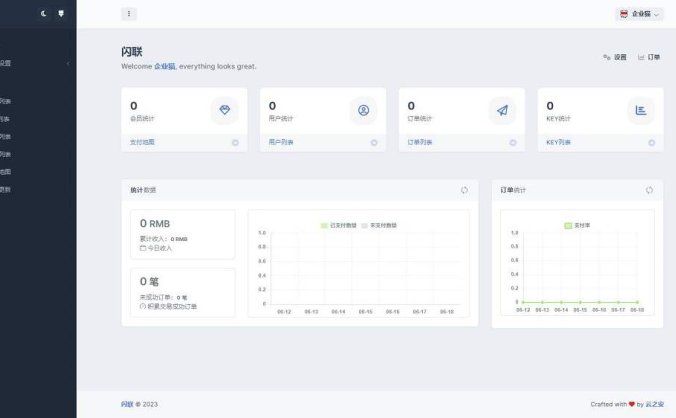Click round icon at right of 订单列表 footer
This screenshot has height=418, width=676.
pyautogui.click(x=513, y=143)
